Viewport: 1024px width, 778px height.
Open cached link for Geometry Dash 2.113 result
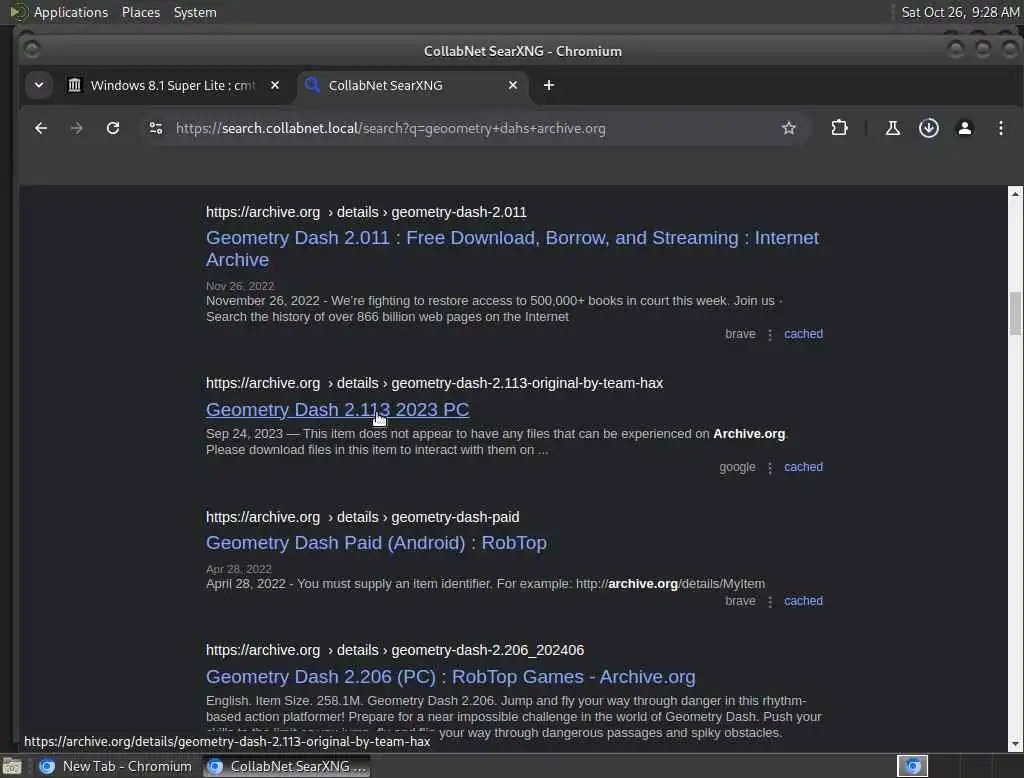[803, 467]
